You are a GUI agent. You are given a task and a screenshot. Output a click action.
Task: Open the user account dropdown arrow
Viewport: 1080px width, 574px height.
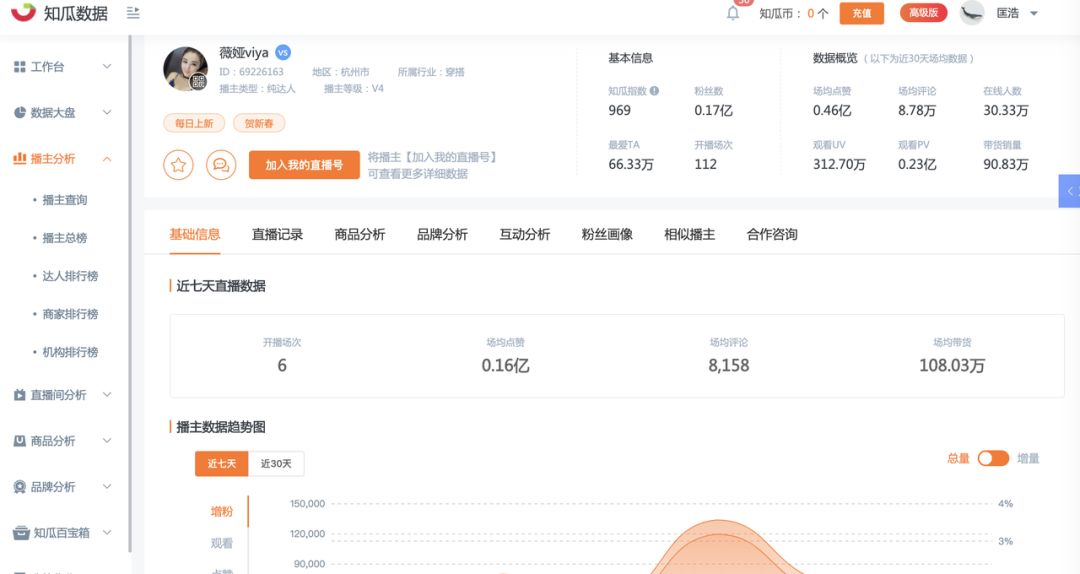point(1034,13)
